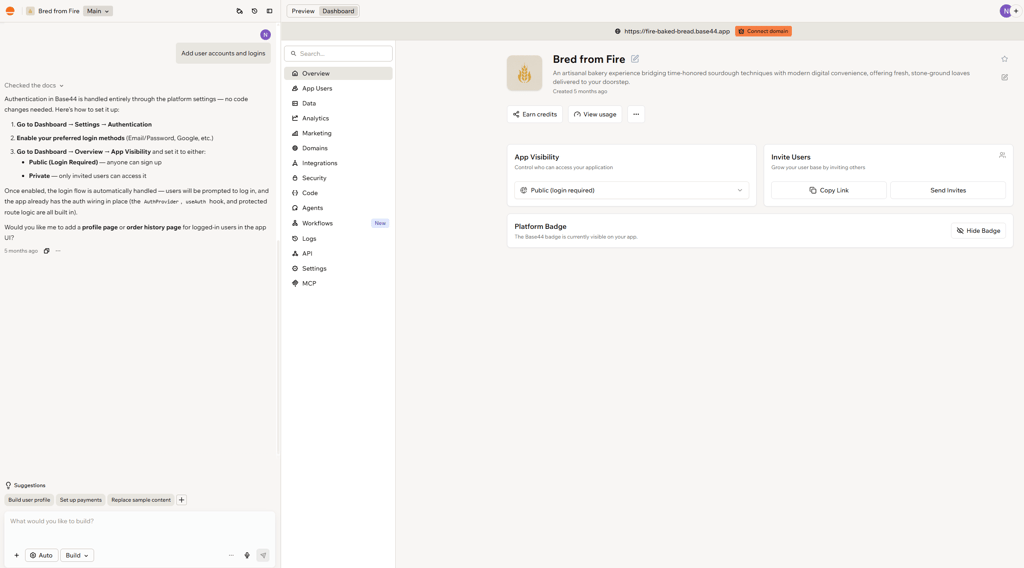
Task: Click the Copy Link button
Action: (829, 191)
